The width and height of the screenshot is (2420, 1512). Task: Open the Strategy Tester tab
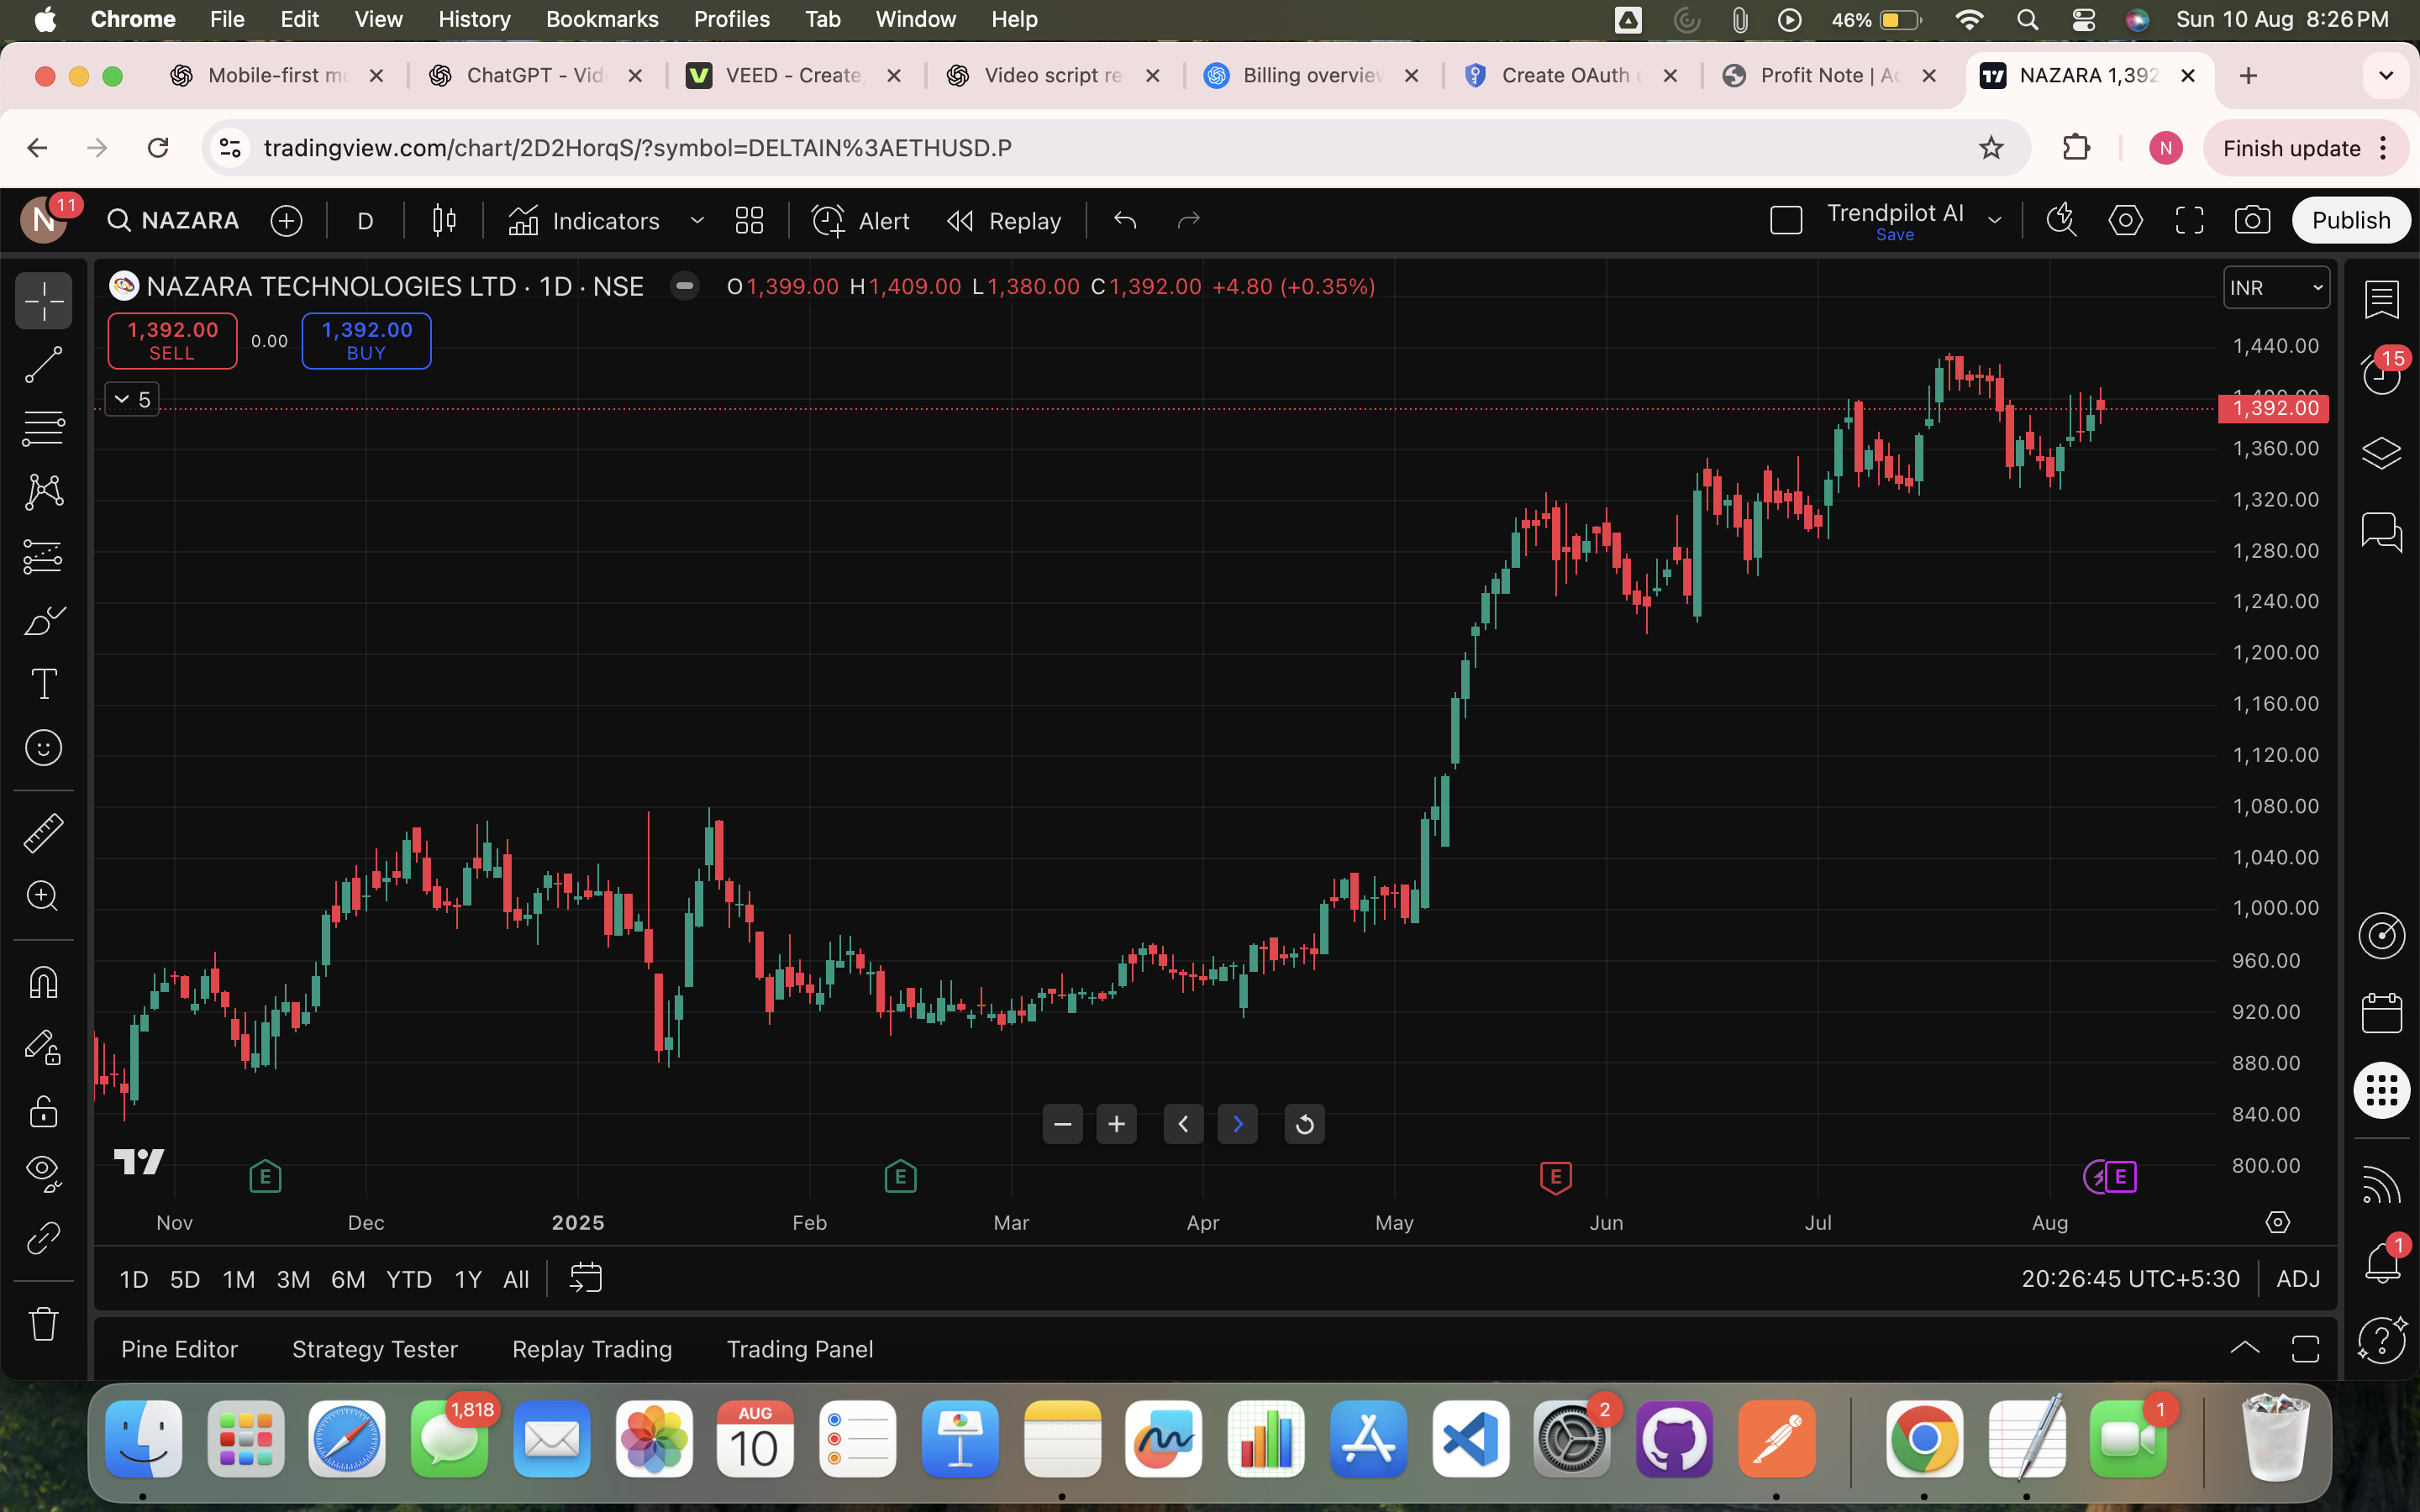[374, 1349]
